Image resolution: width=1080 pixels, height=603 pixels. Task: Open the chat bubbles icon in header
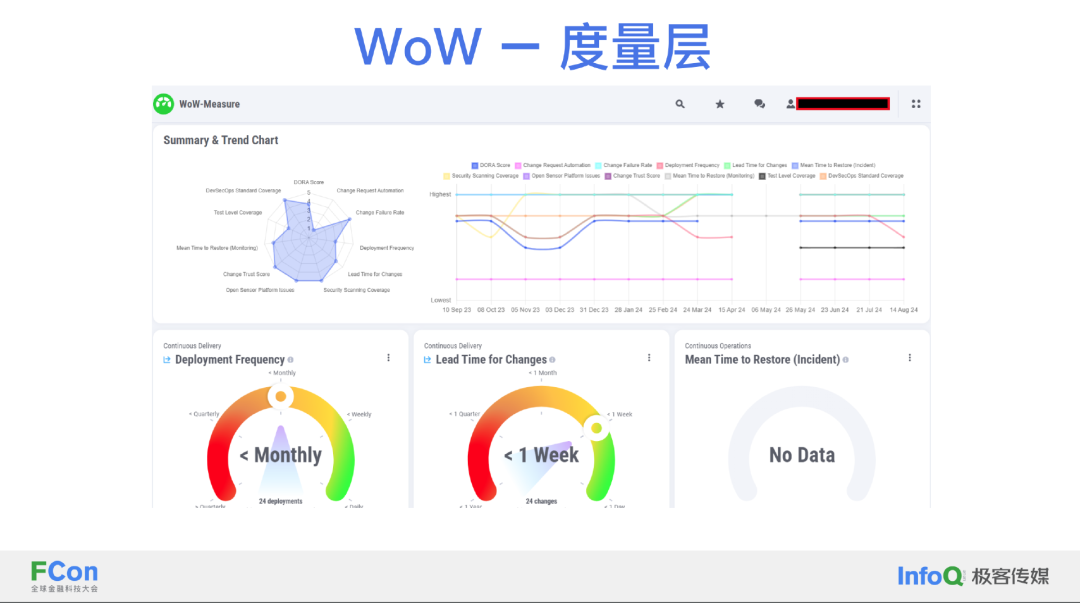(x=759, y=104)
